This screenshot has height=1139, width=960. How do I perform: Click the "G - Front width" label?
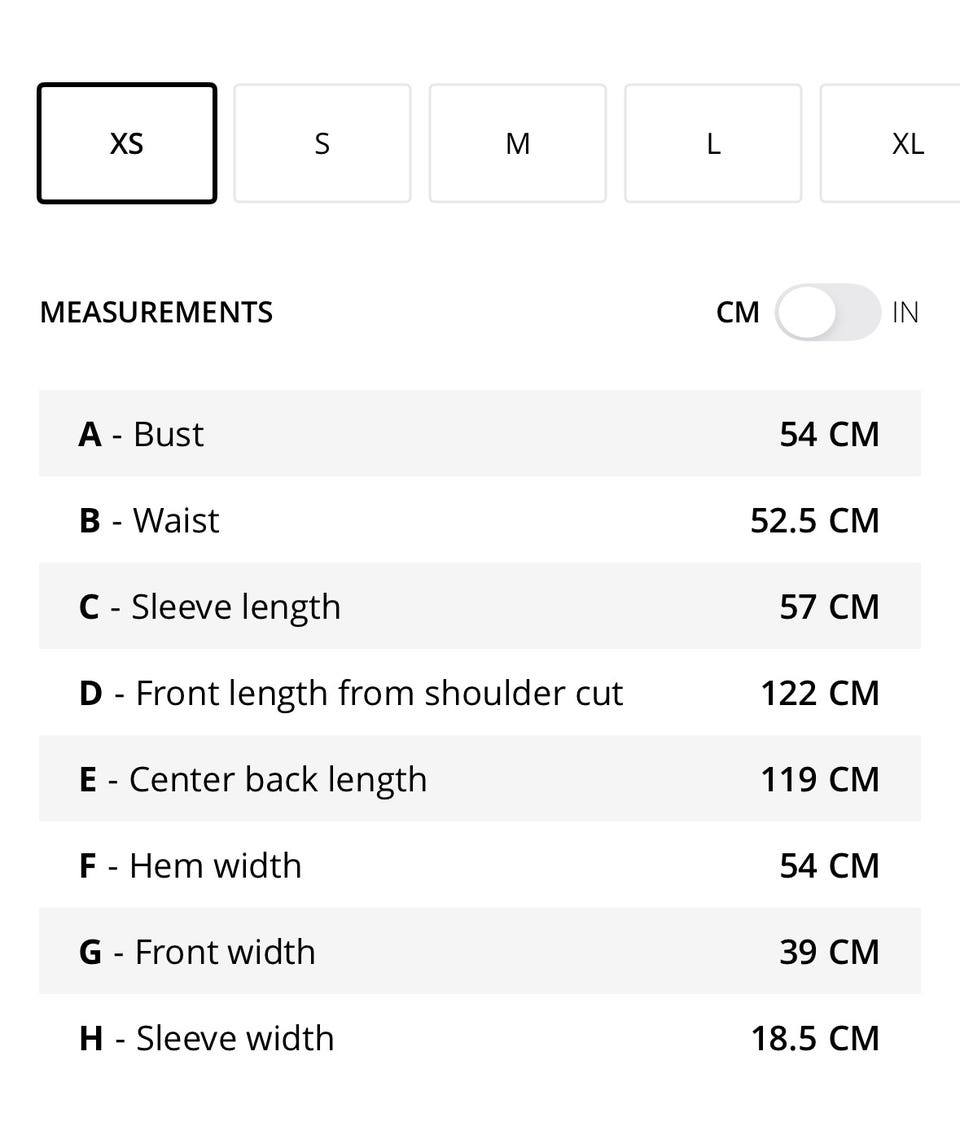[197, 952]
